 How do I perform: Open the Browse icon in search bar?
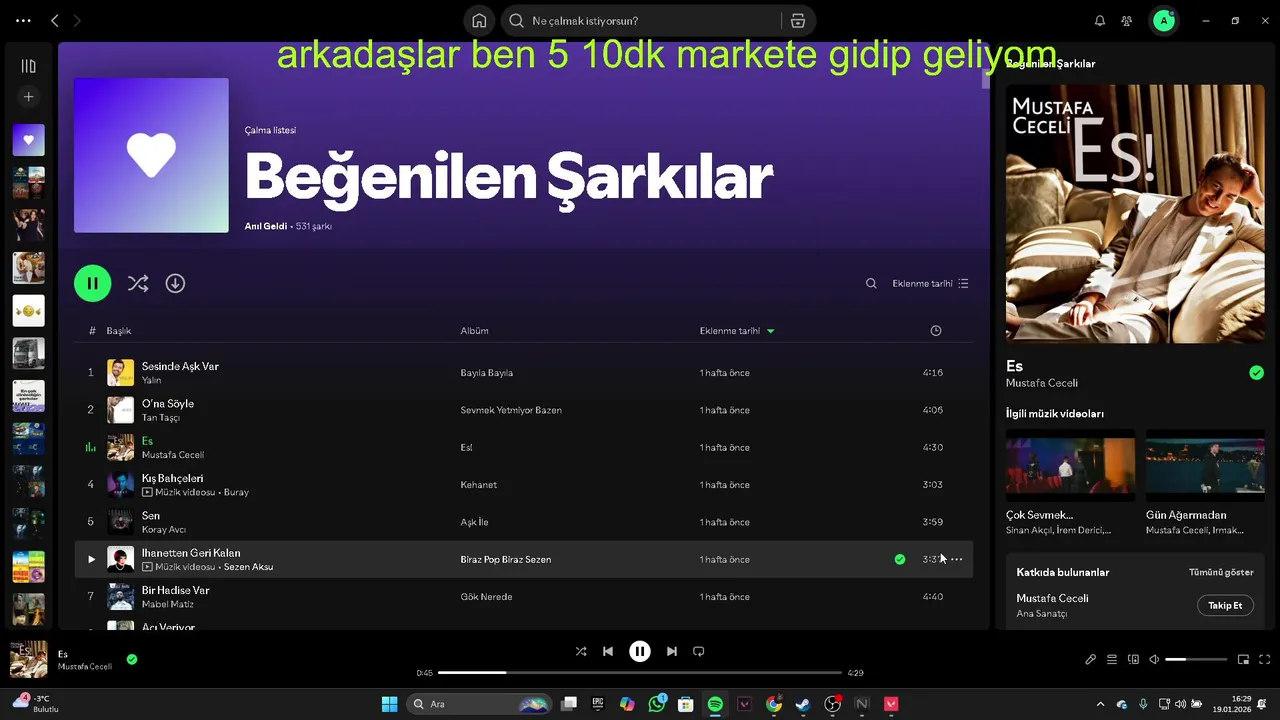pos(797,21)
